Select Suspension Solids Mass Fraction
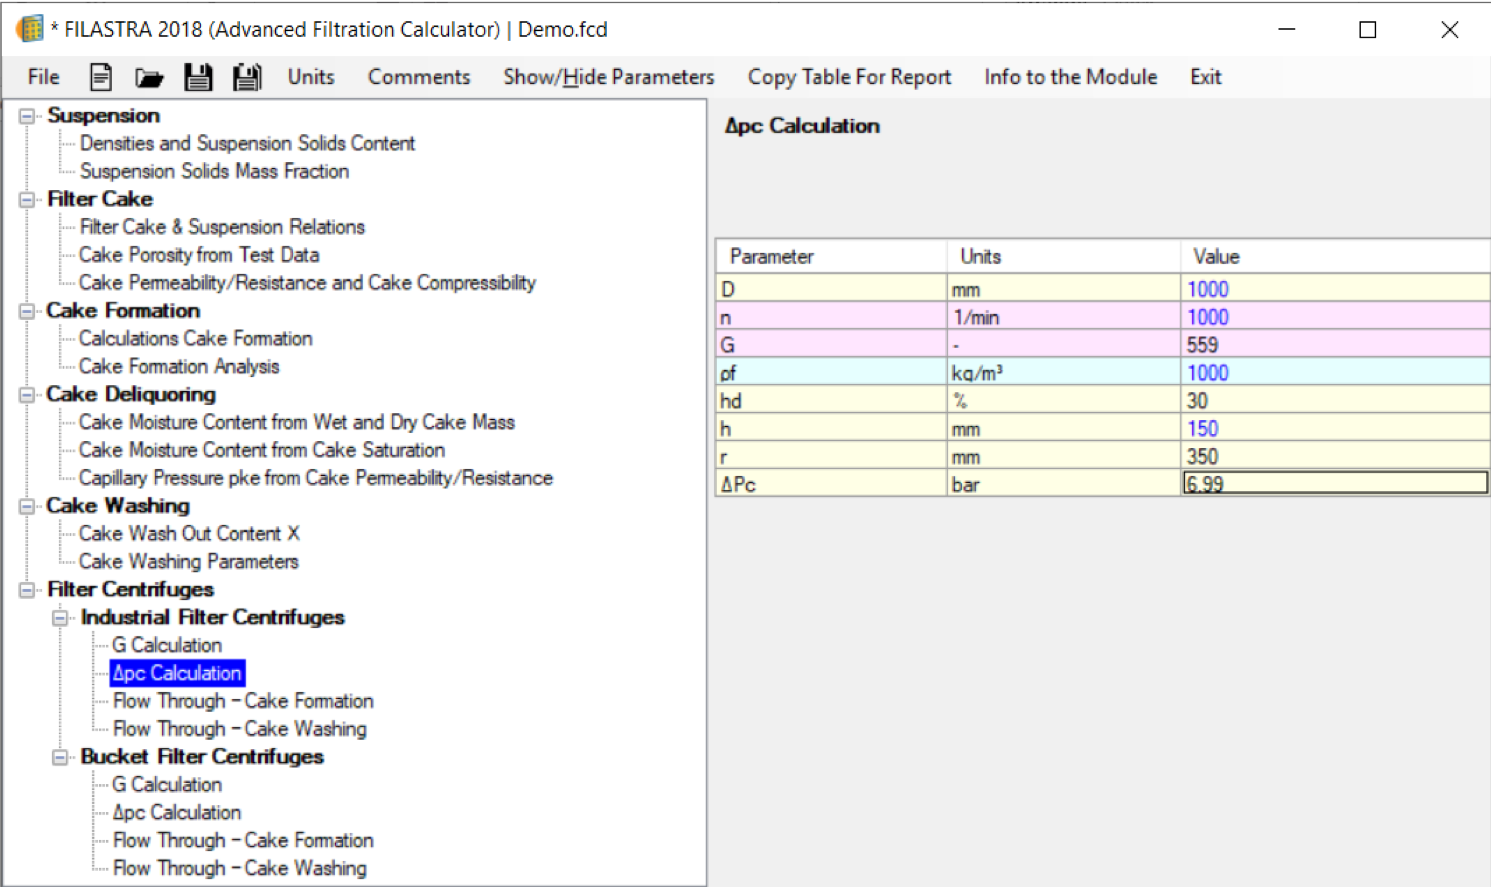Viewport: 1491px width, 887px height. (x=214, y=171)
